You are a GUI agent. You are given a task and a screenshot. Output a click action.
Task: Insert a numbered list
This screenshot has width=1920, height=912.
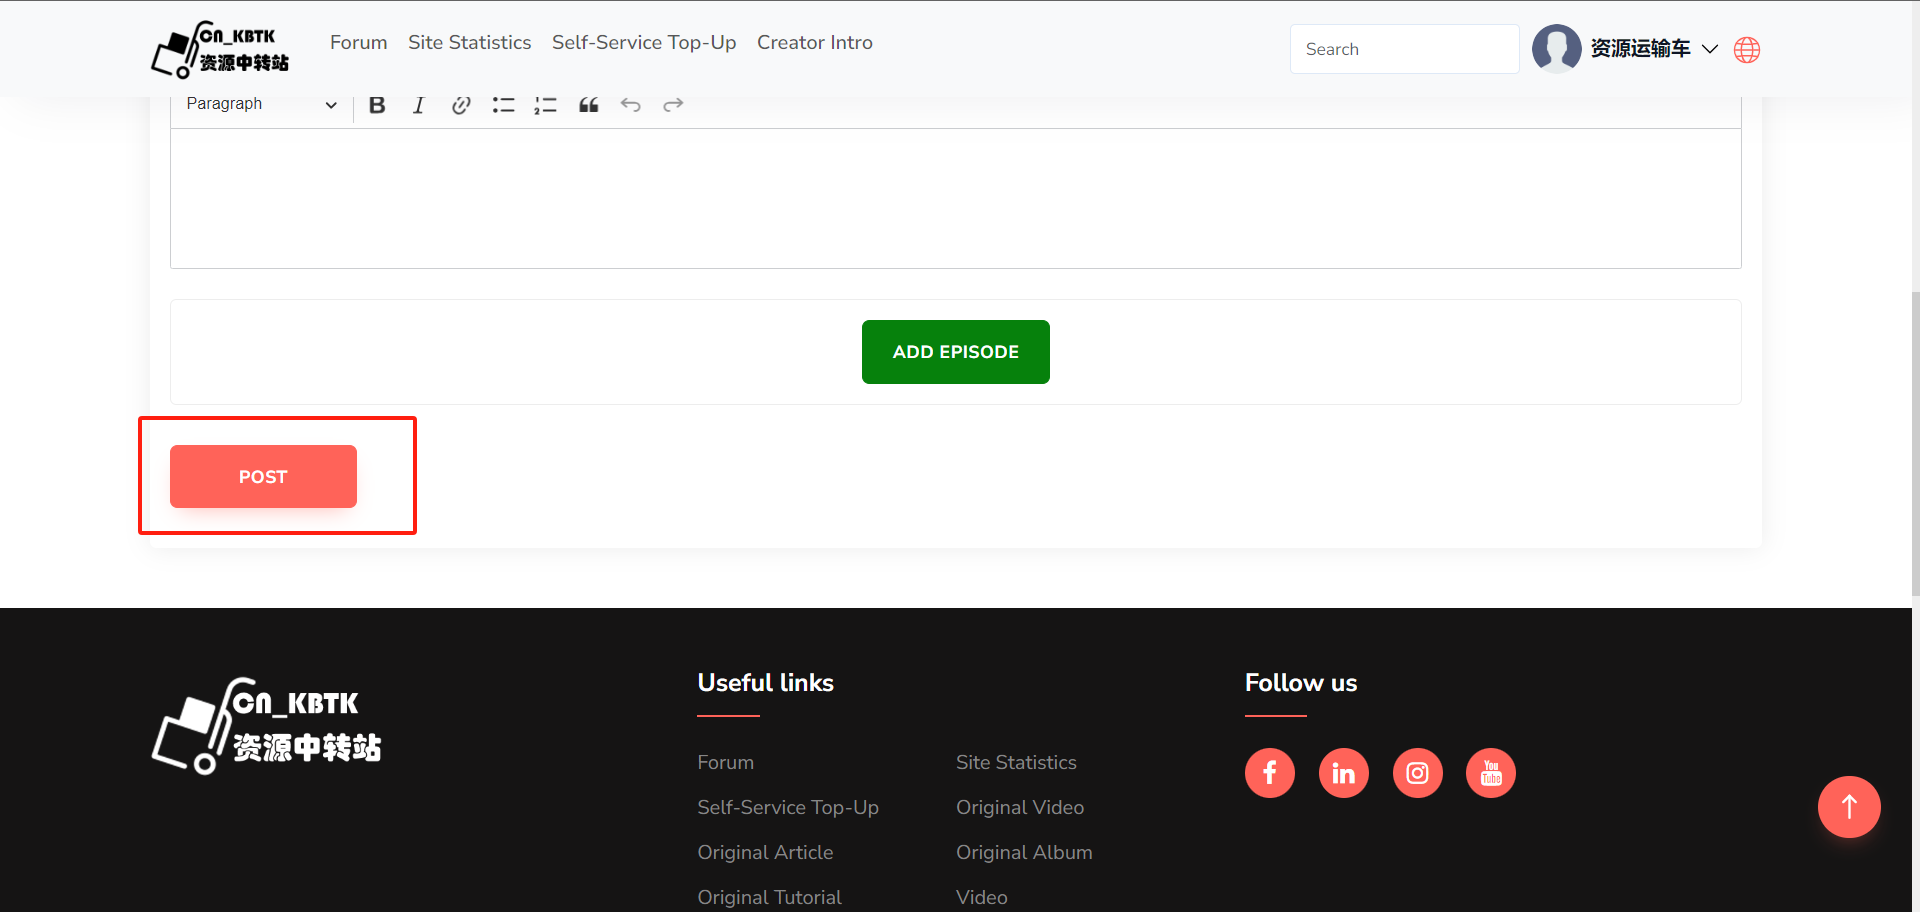545,105
